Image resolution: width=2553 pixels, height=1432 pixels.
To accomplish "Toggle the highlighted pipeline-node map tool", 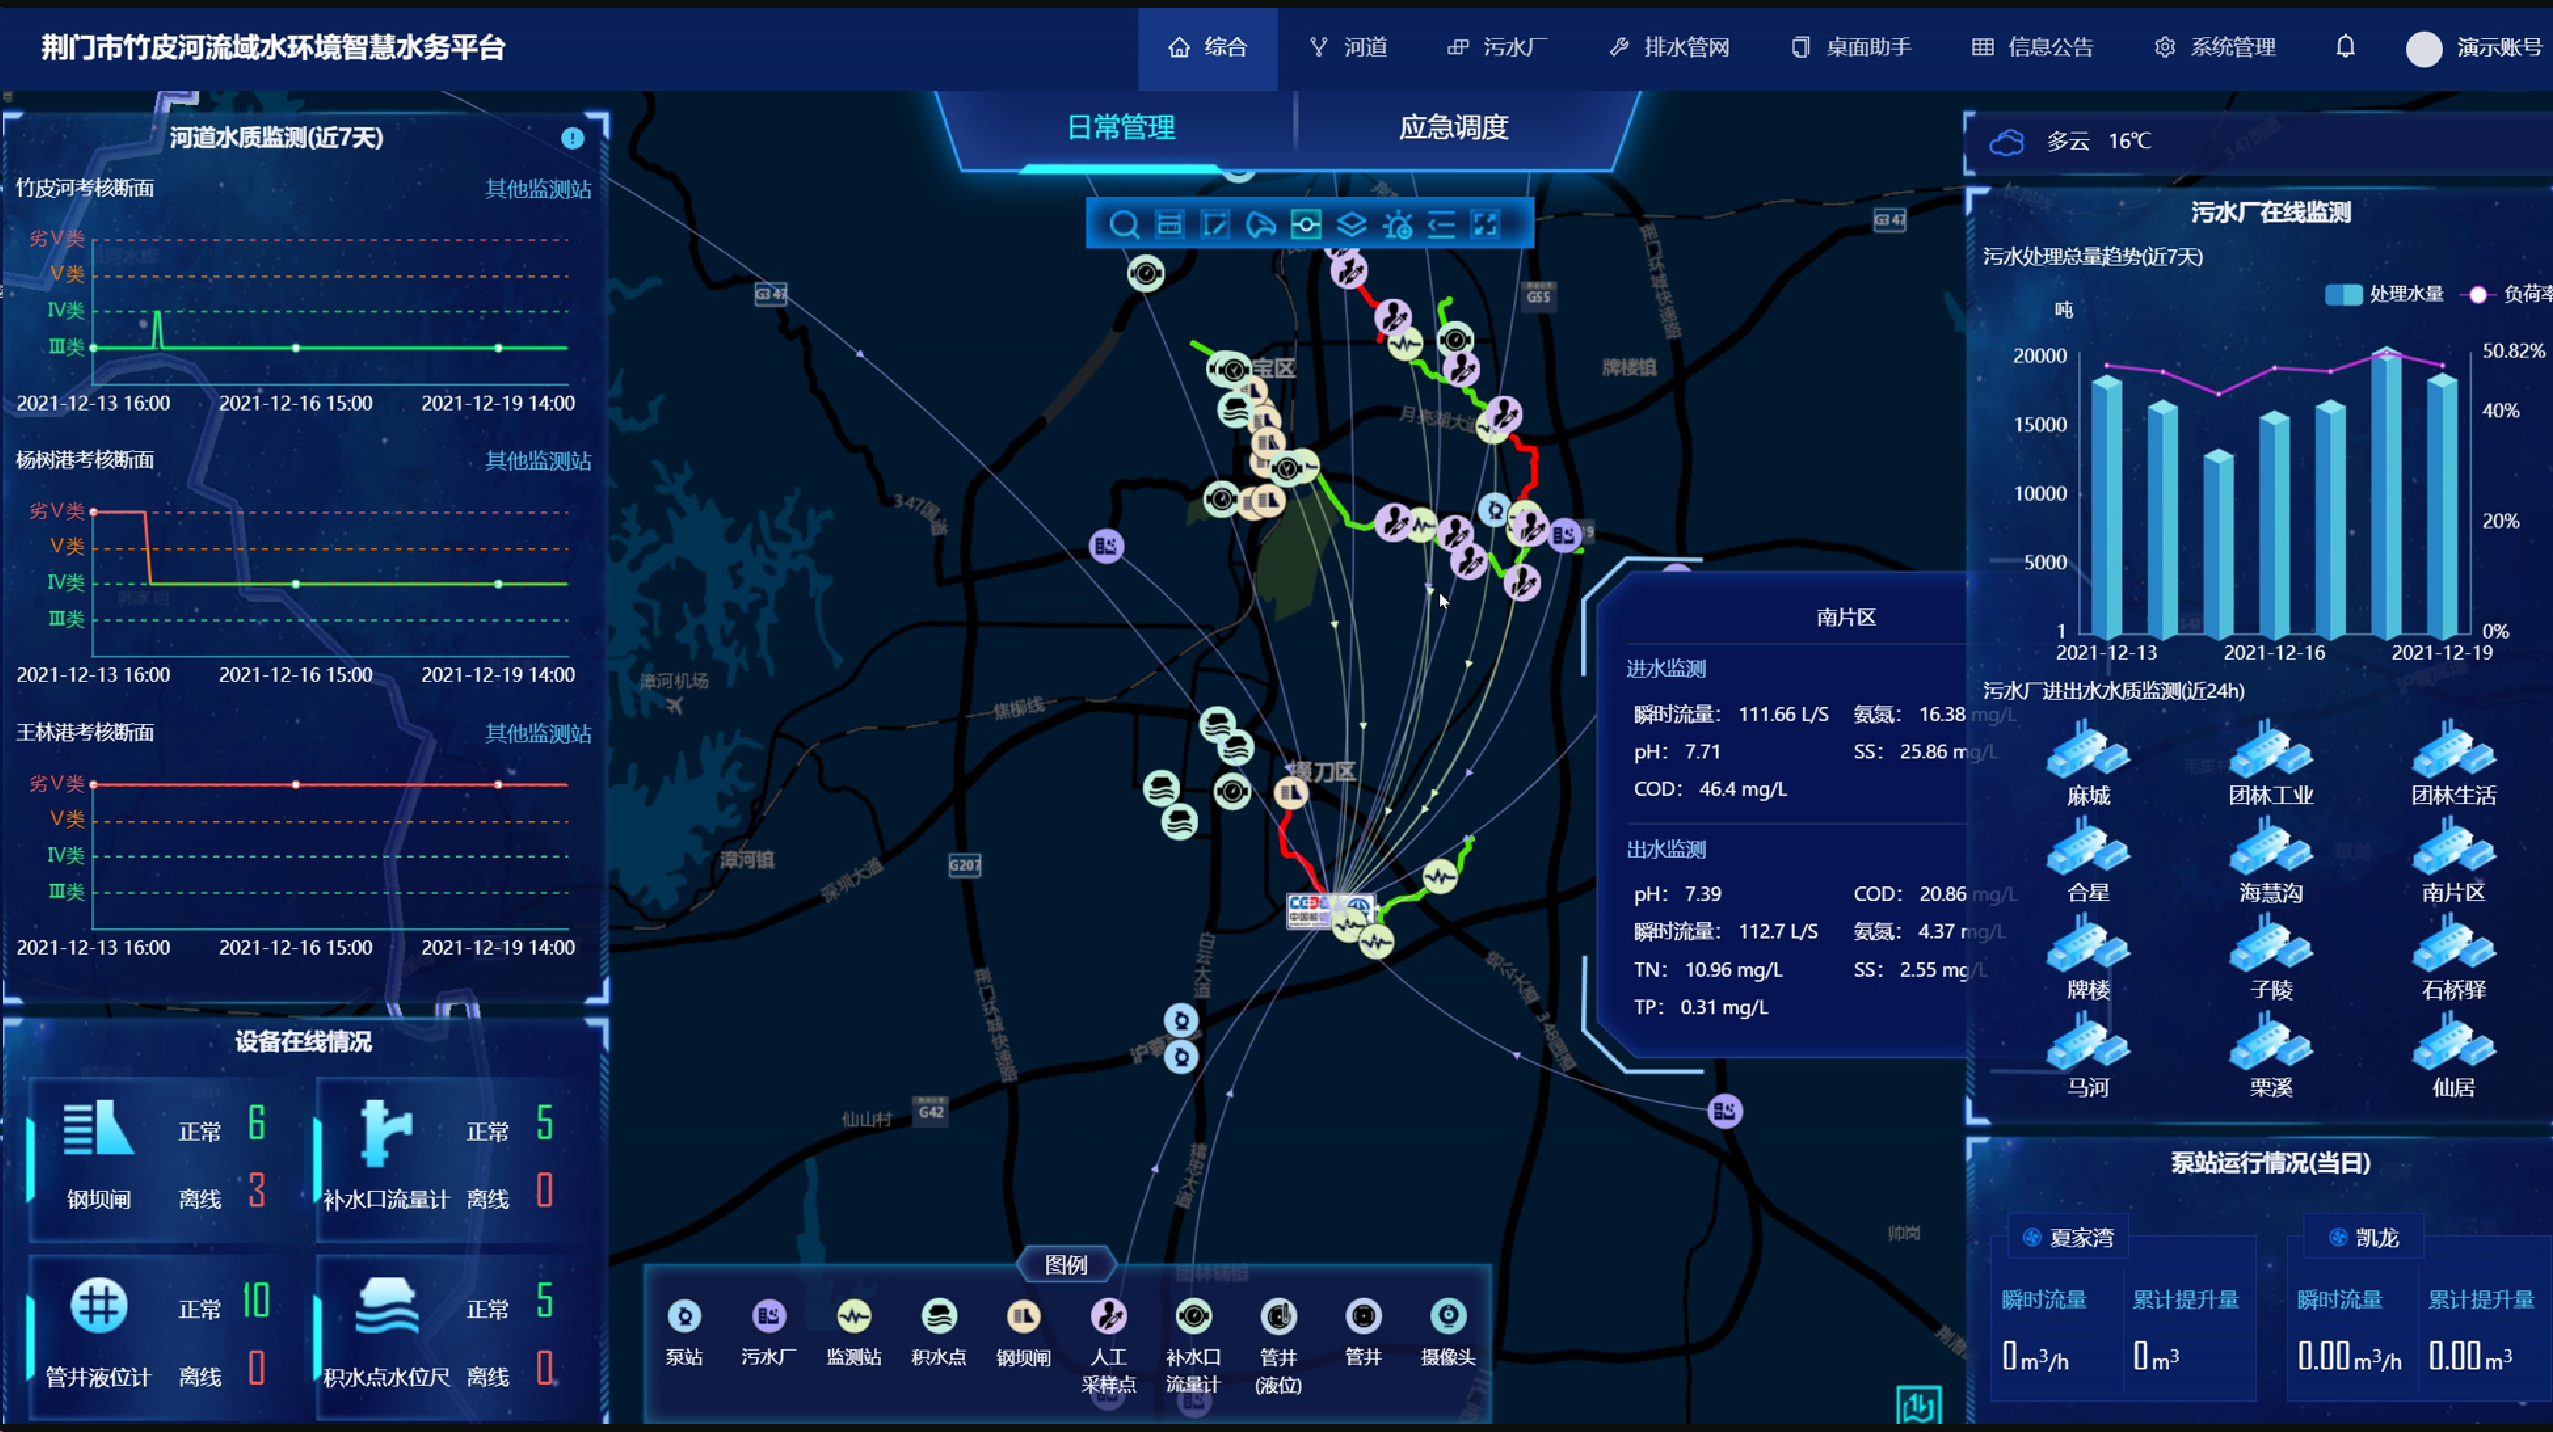I will point(1306,225).
